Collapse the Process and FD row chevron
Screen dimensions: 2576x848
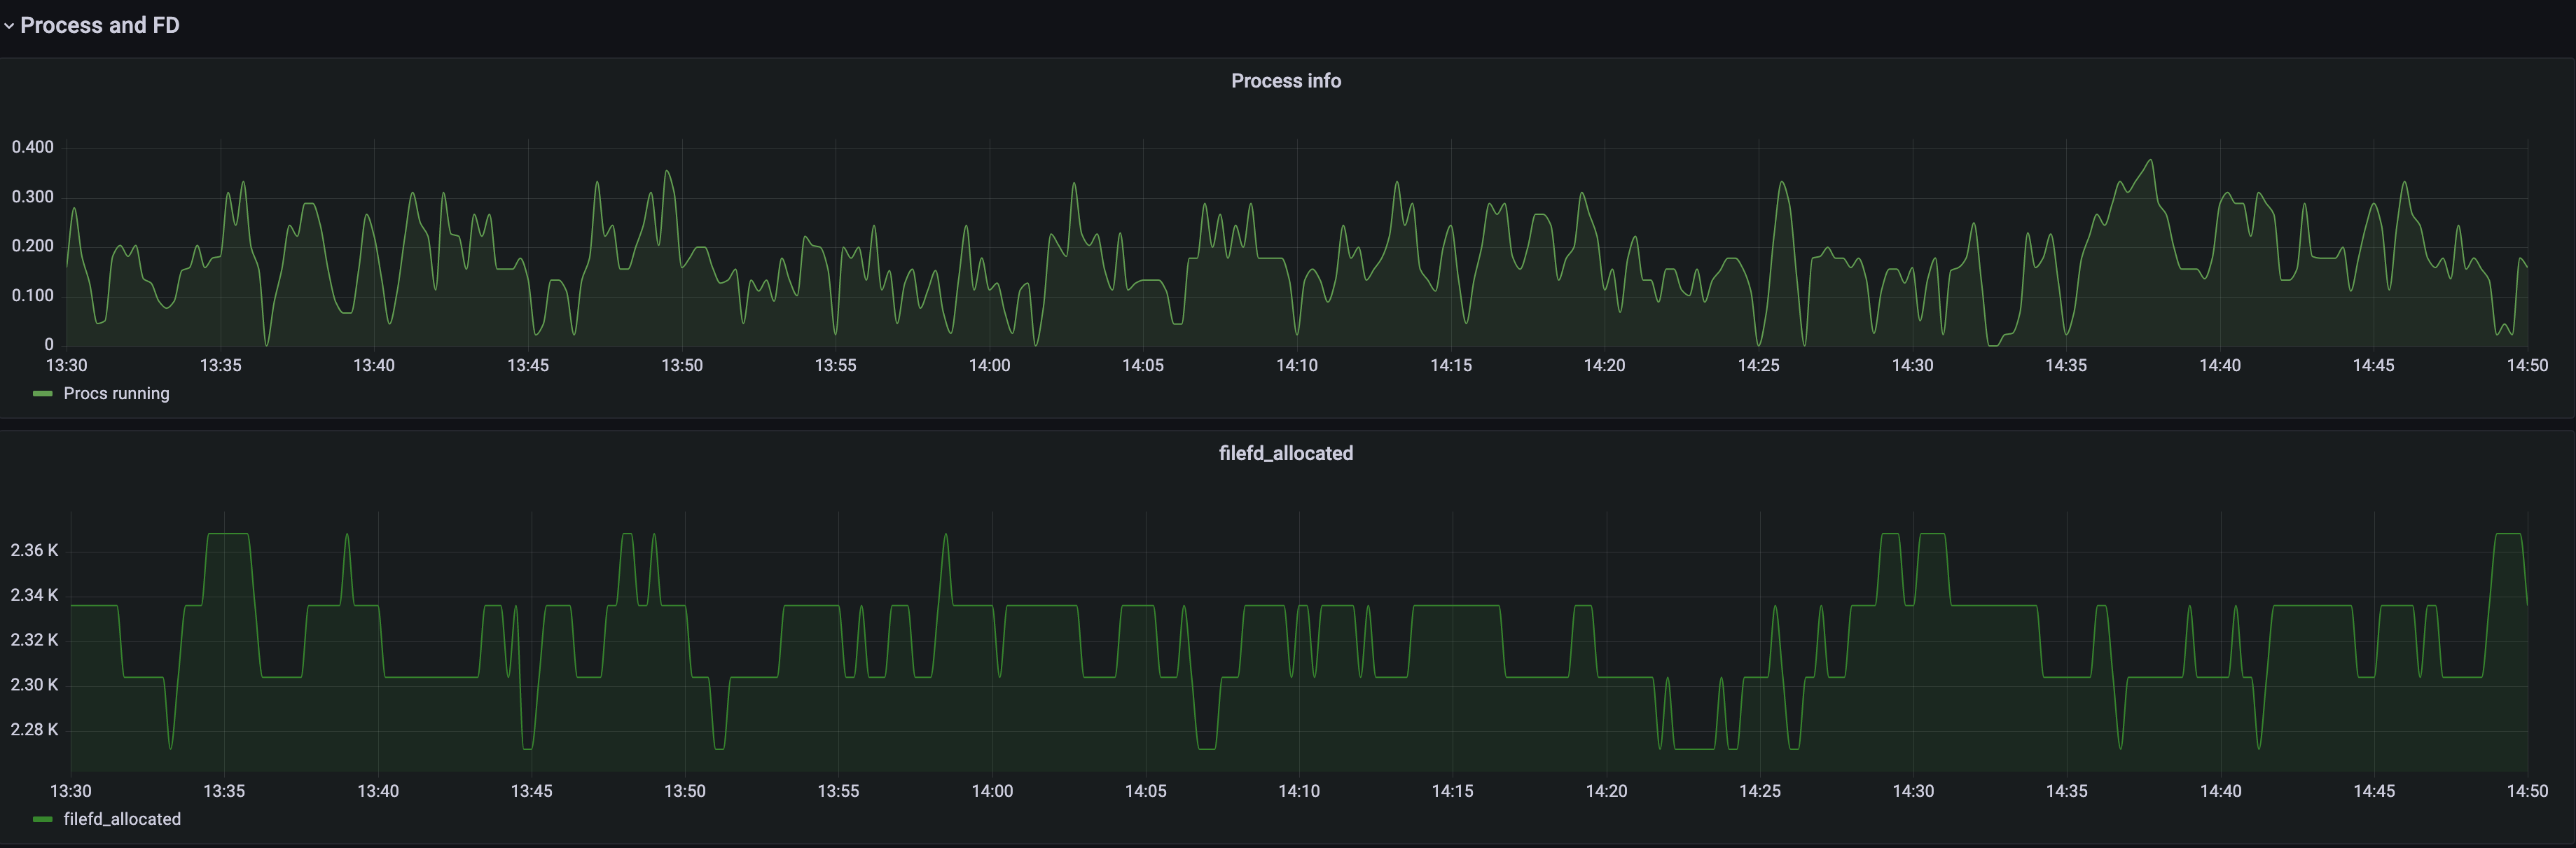pos(9,26)
